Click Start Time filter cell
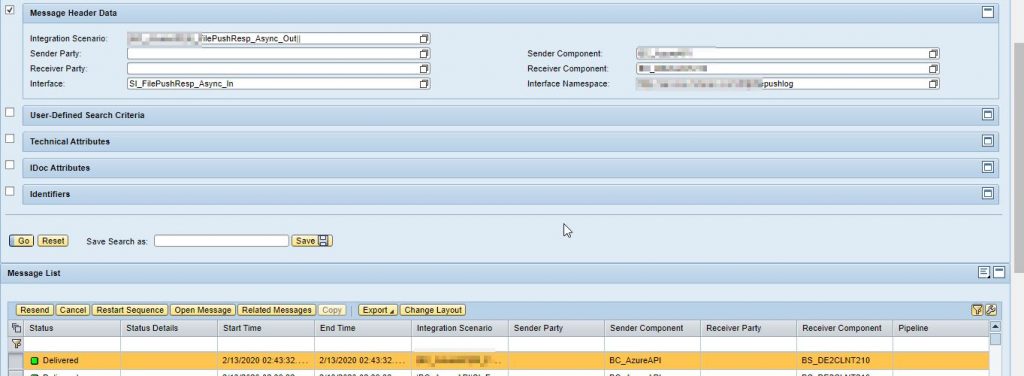The width and height of the screenshot is (1024, 376). coord(266,344)
